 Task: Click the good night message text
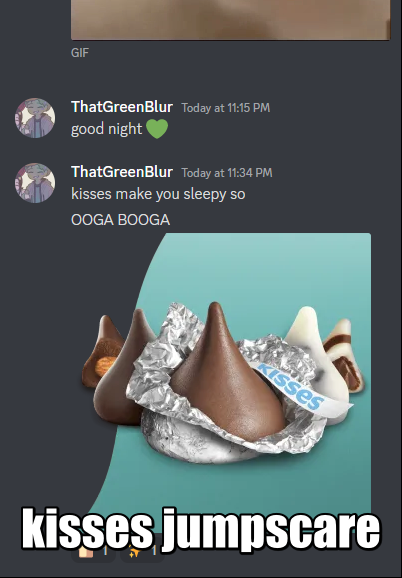click(x=106, y=129)
